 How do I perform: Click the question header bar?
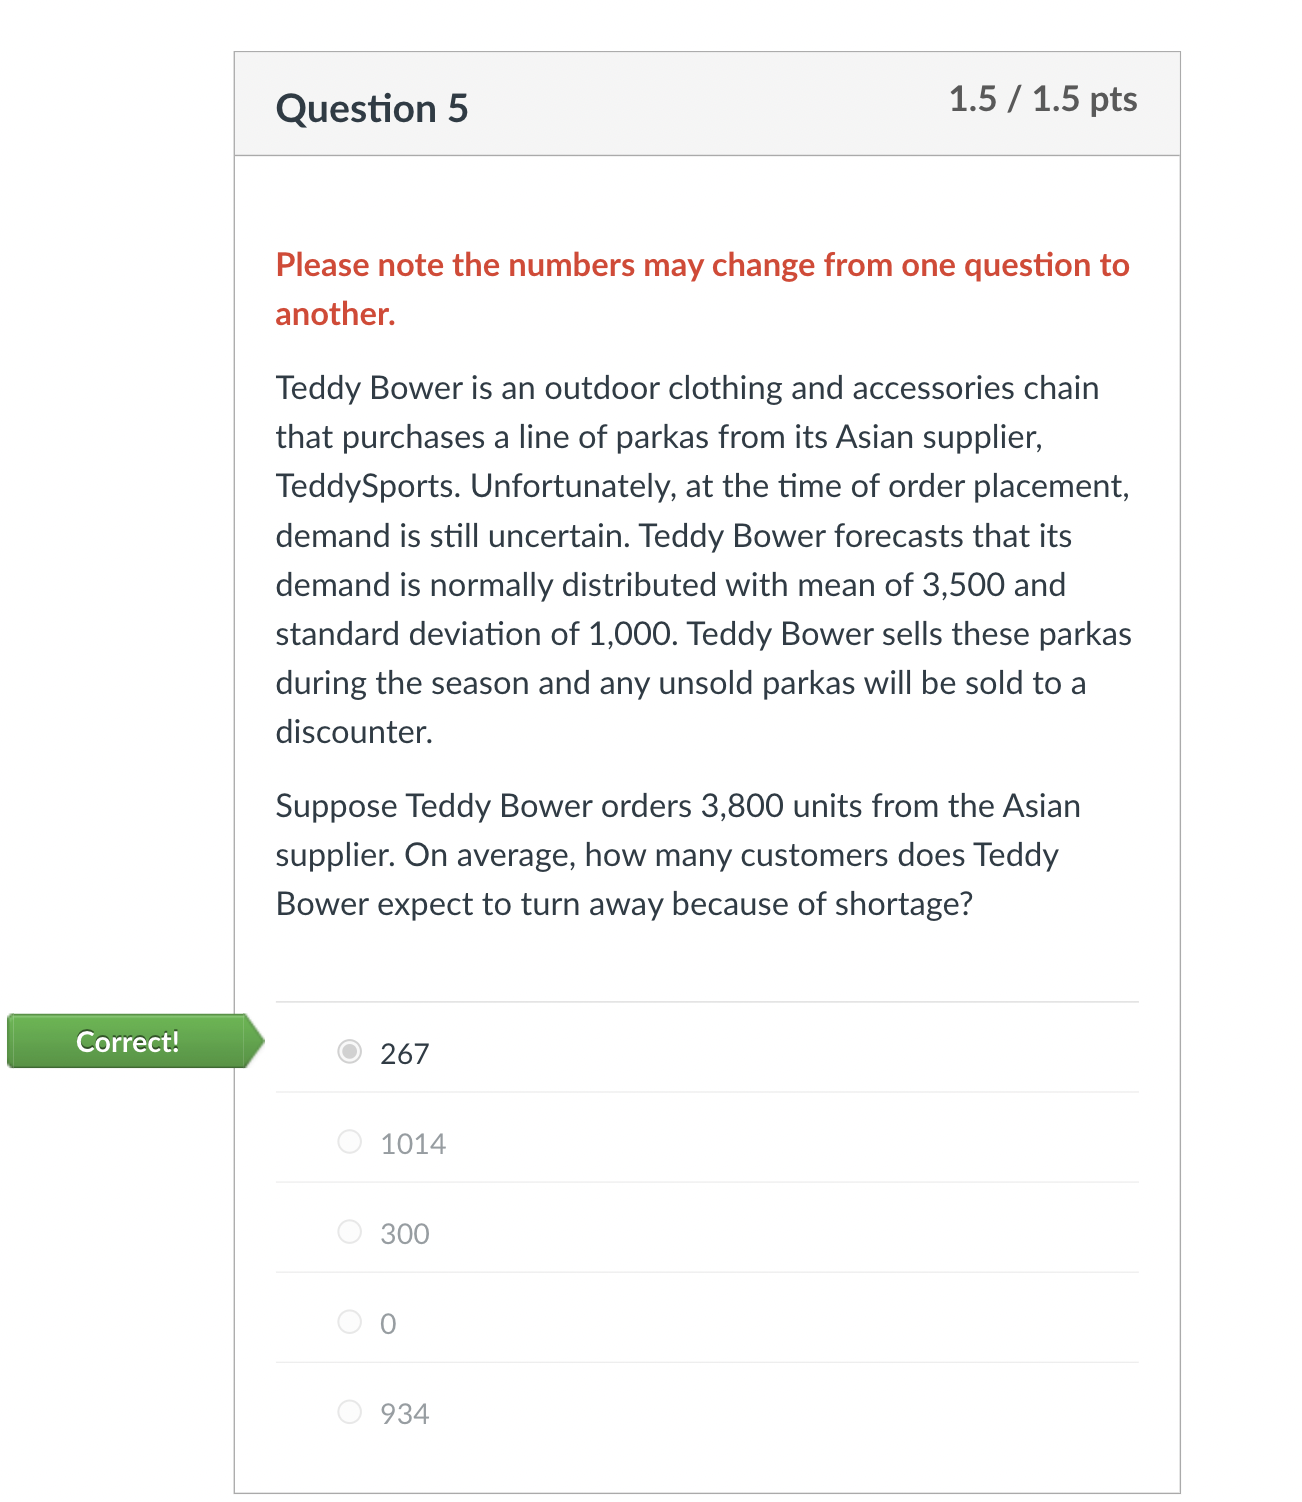(x=706, y=103)
